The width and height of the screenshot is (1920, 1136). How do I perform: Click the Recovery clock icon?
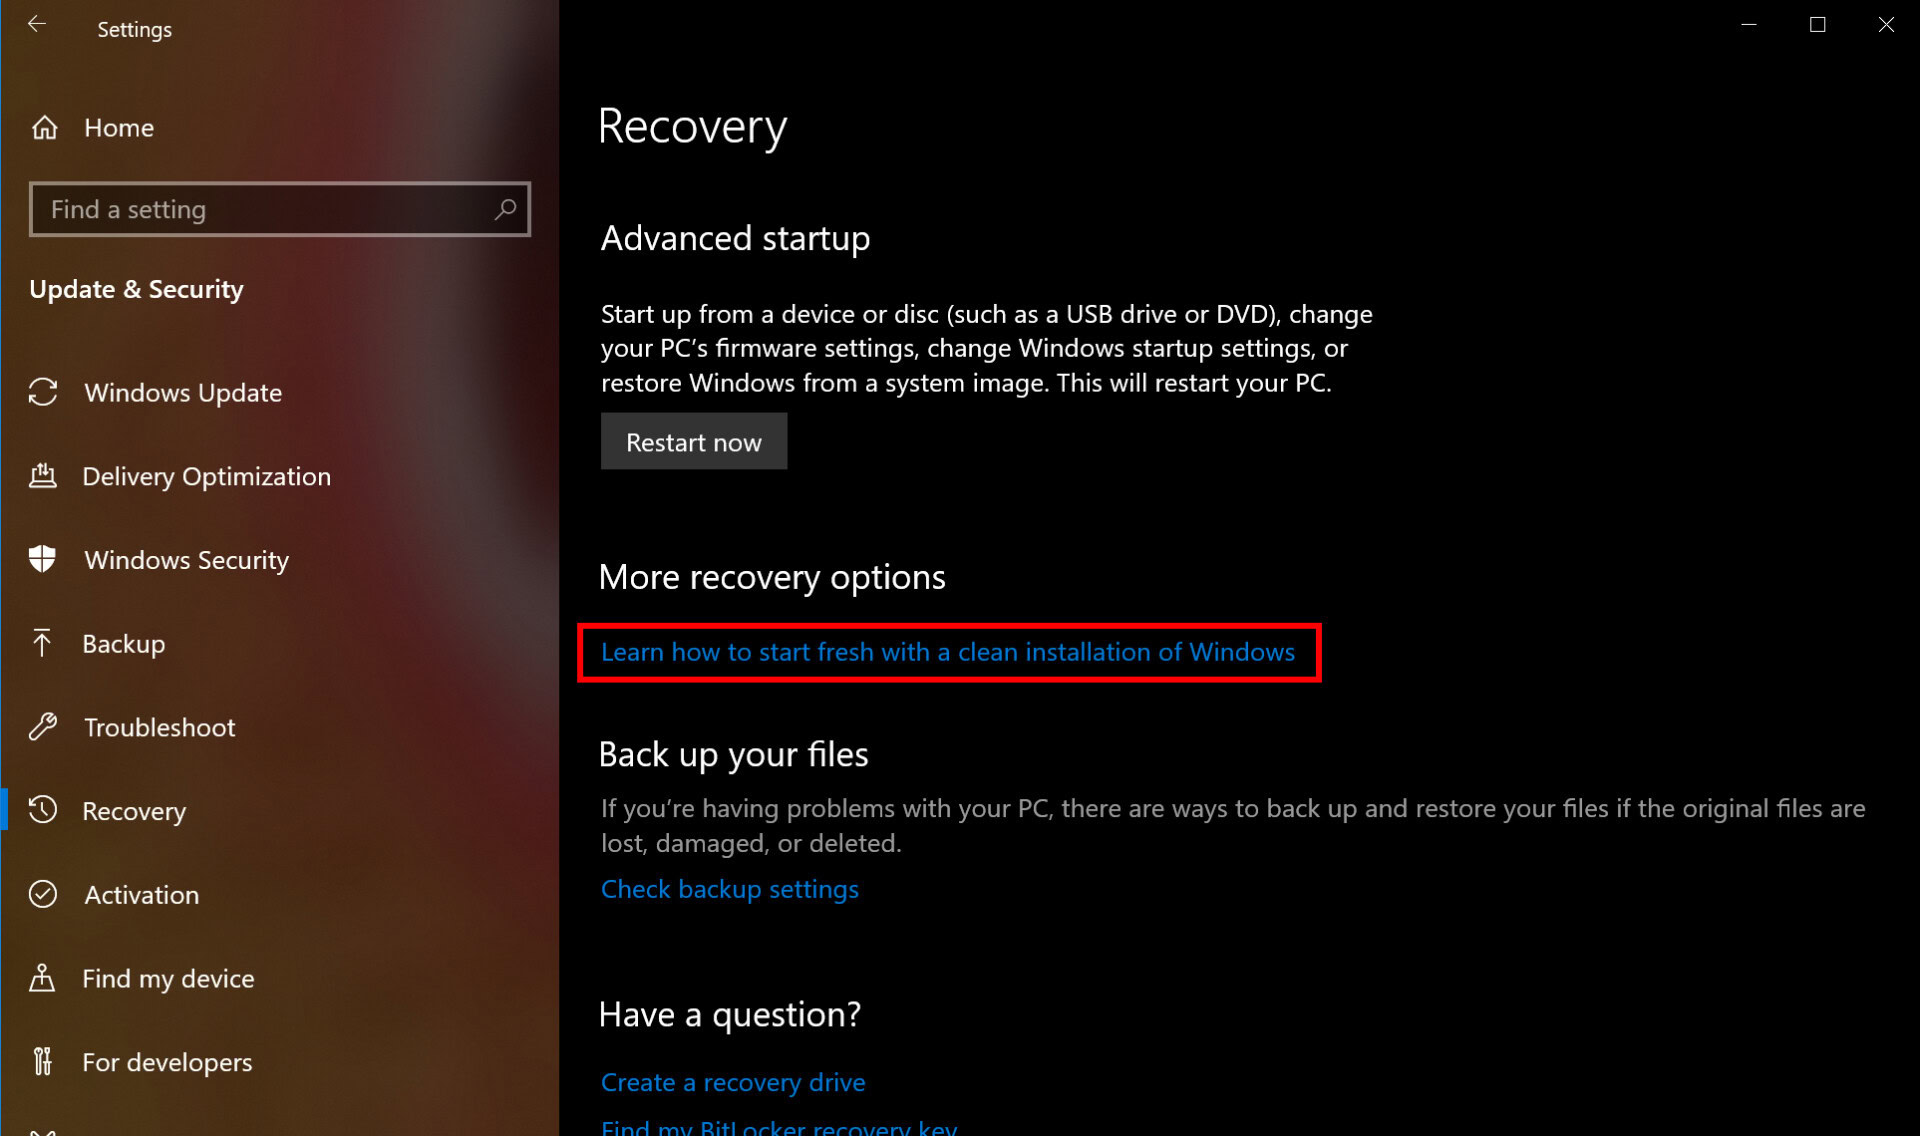[43, 810]
